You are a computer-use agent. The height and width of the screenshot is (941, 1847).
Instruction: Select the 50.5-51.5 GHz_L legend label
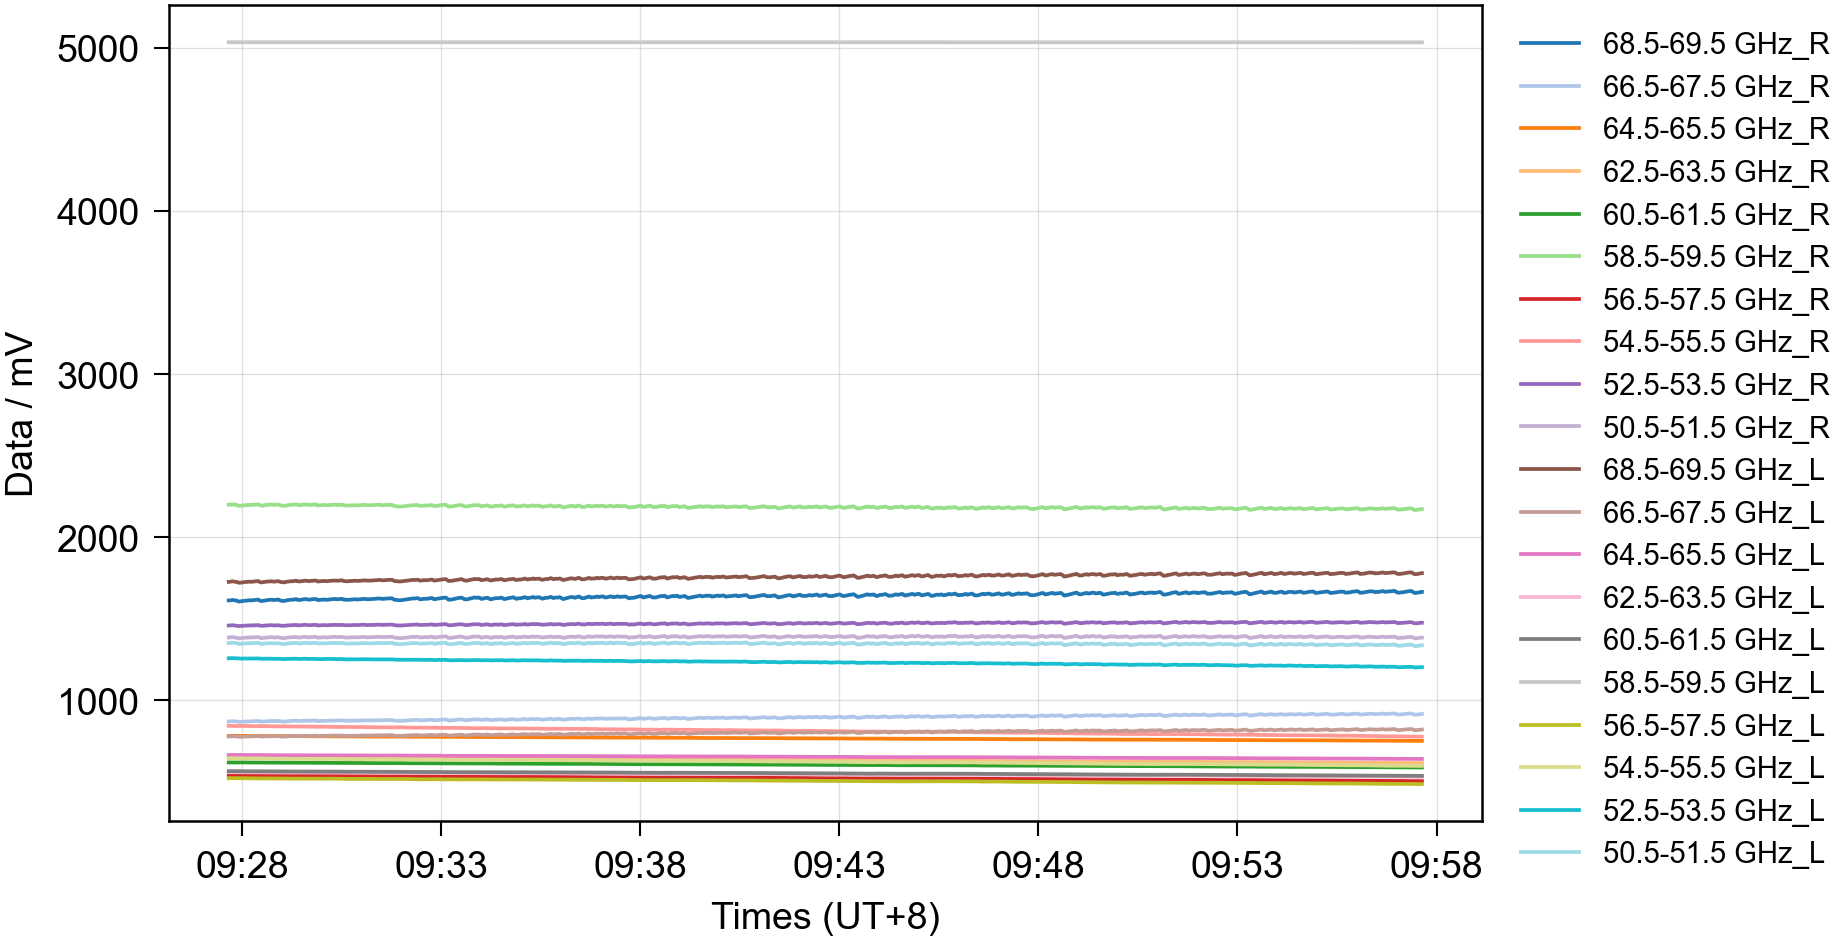[1712, 853]
